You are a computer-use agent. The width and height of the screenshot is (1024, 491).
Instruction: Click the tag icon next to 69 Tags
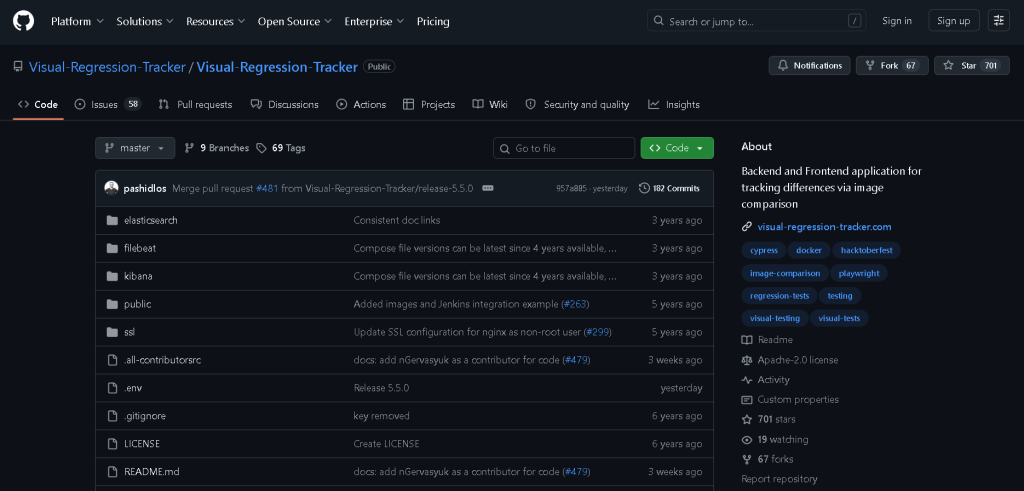pos(261,148)
